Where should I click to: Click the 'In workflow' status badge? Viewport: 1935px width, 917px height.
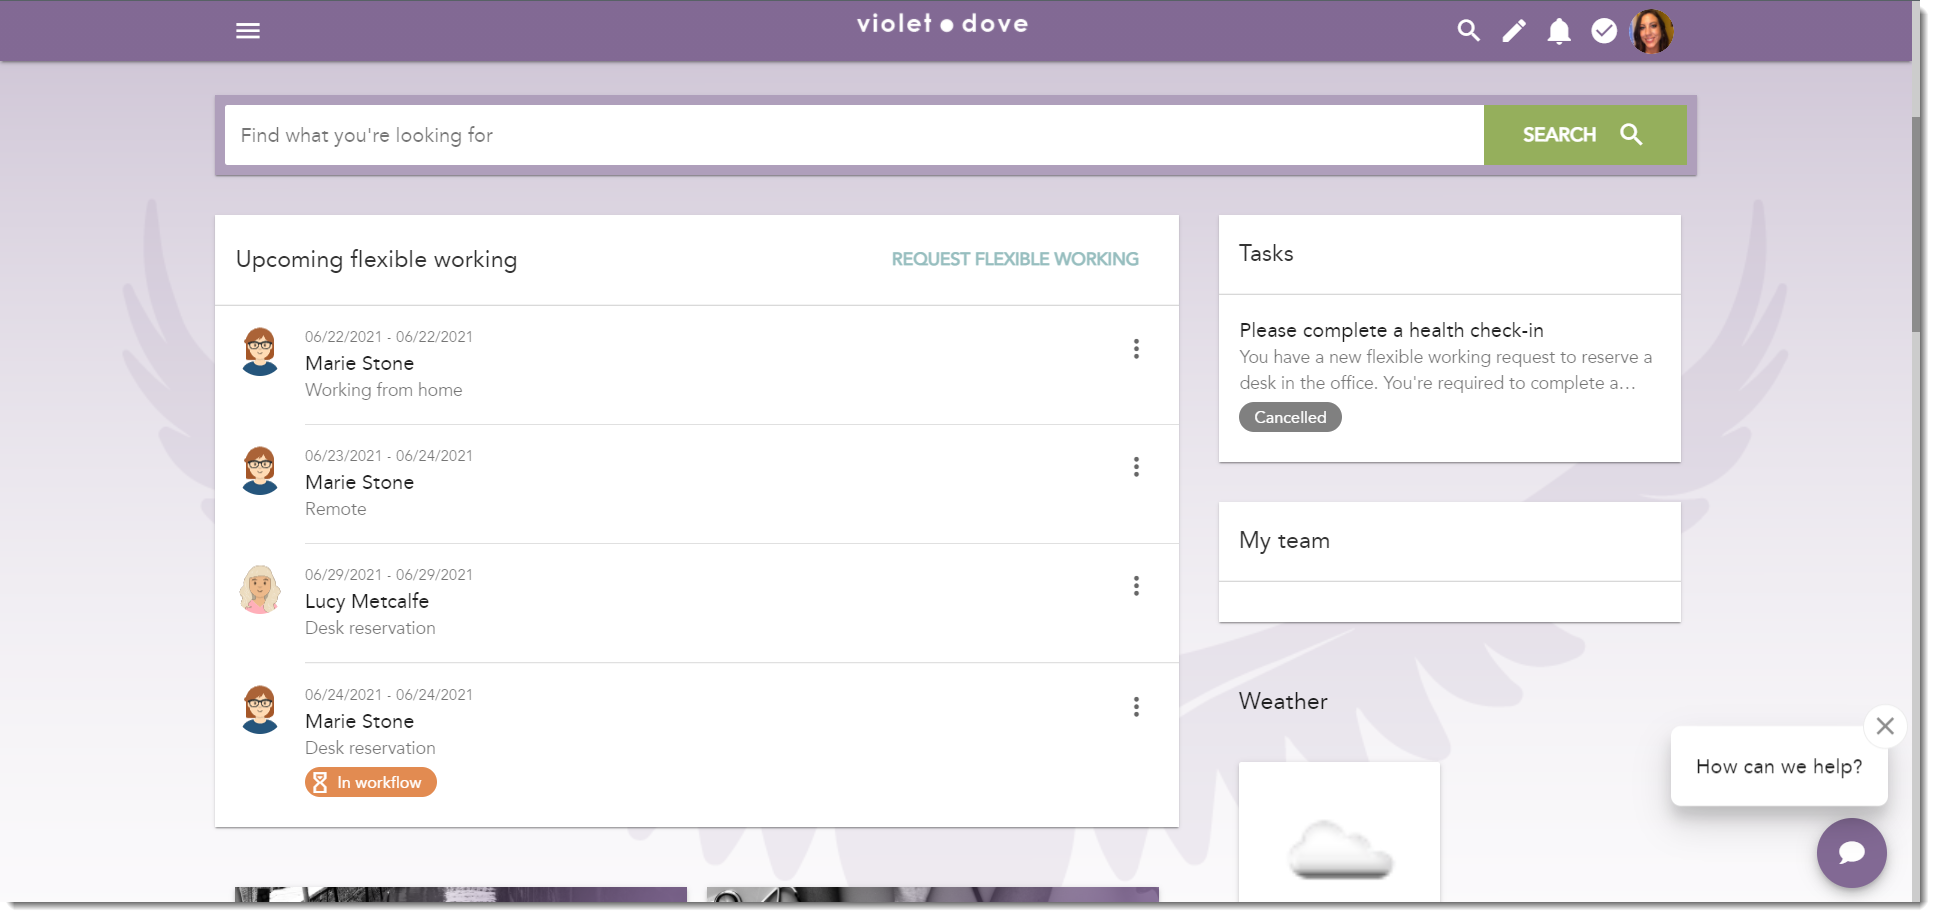(371, 782)
